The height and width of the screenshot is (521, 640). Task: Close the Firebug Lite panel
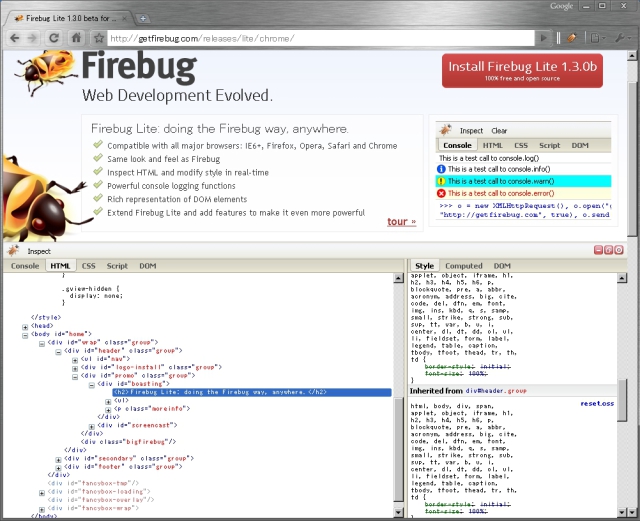pyautogui.click(x=619, y=250)
